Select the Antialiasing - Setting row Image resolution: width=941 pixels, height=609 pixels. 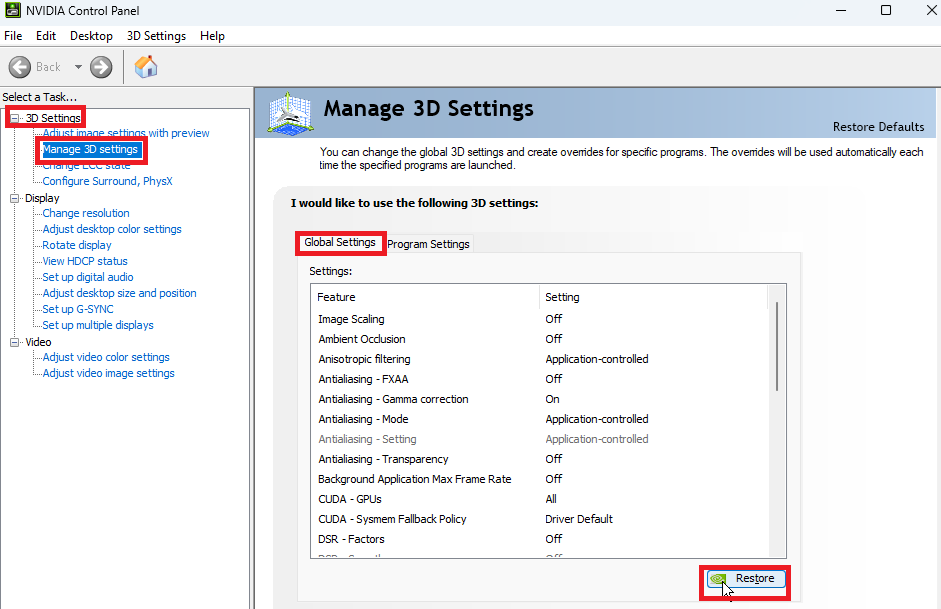[540, 439]
